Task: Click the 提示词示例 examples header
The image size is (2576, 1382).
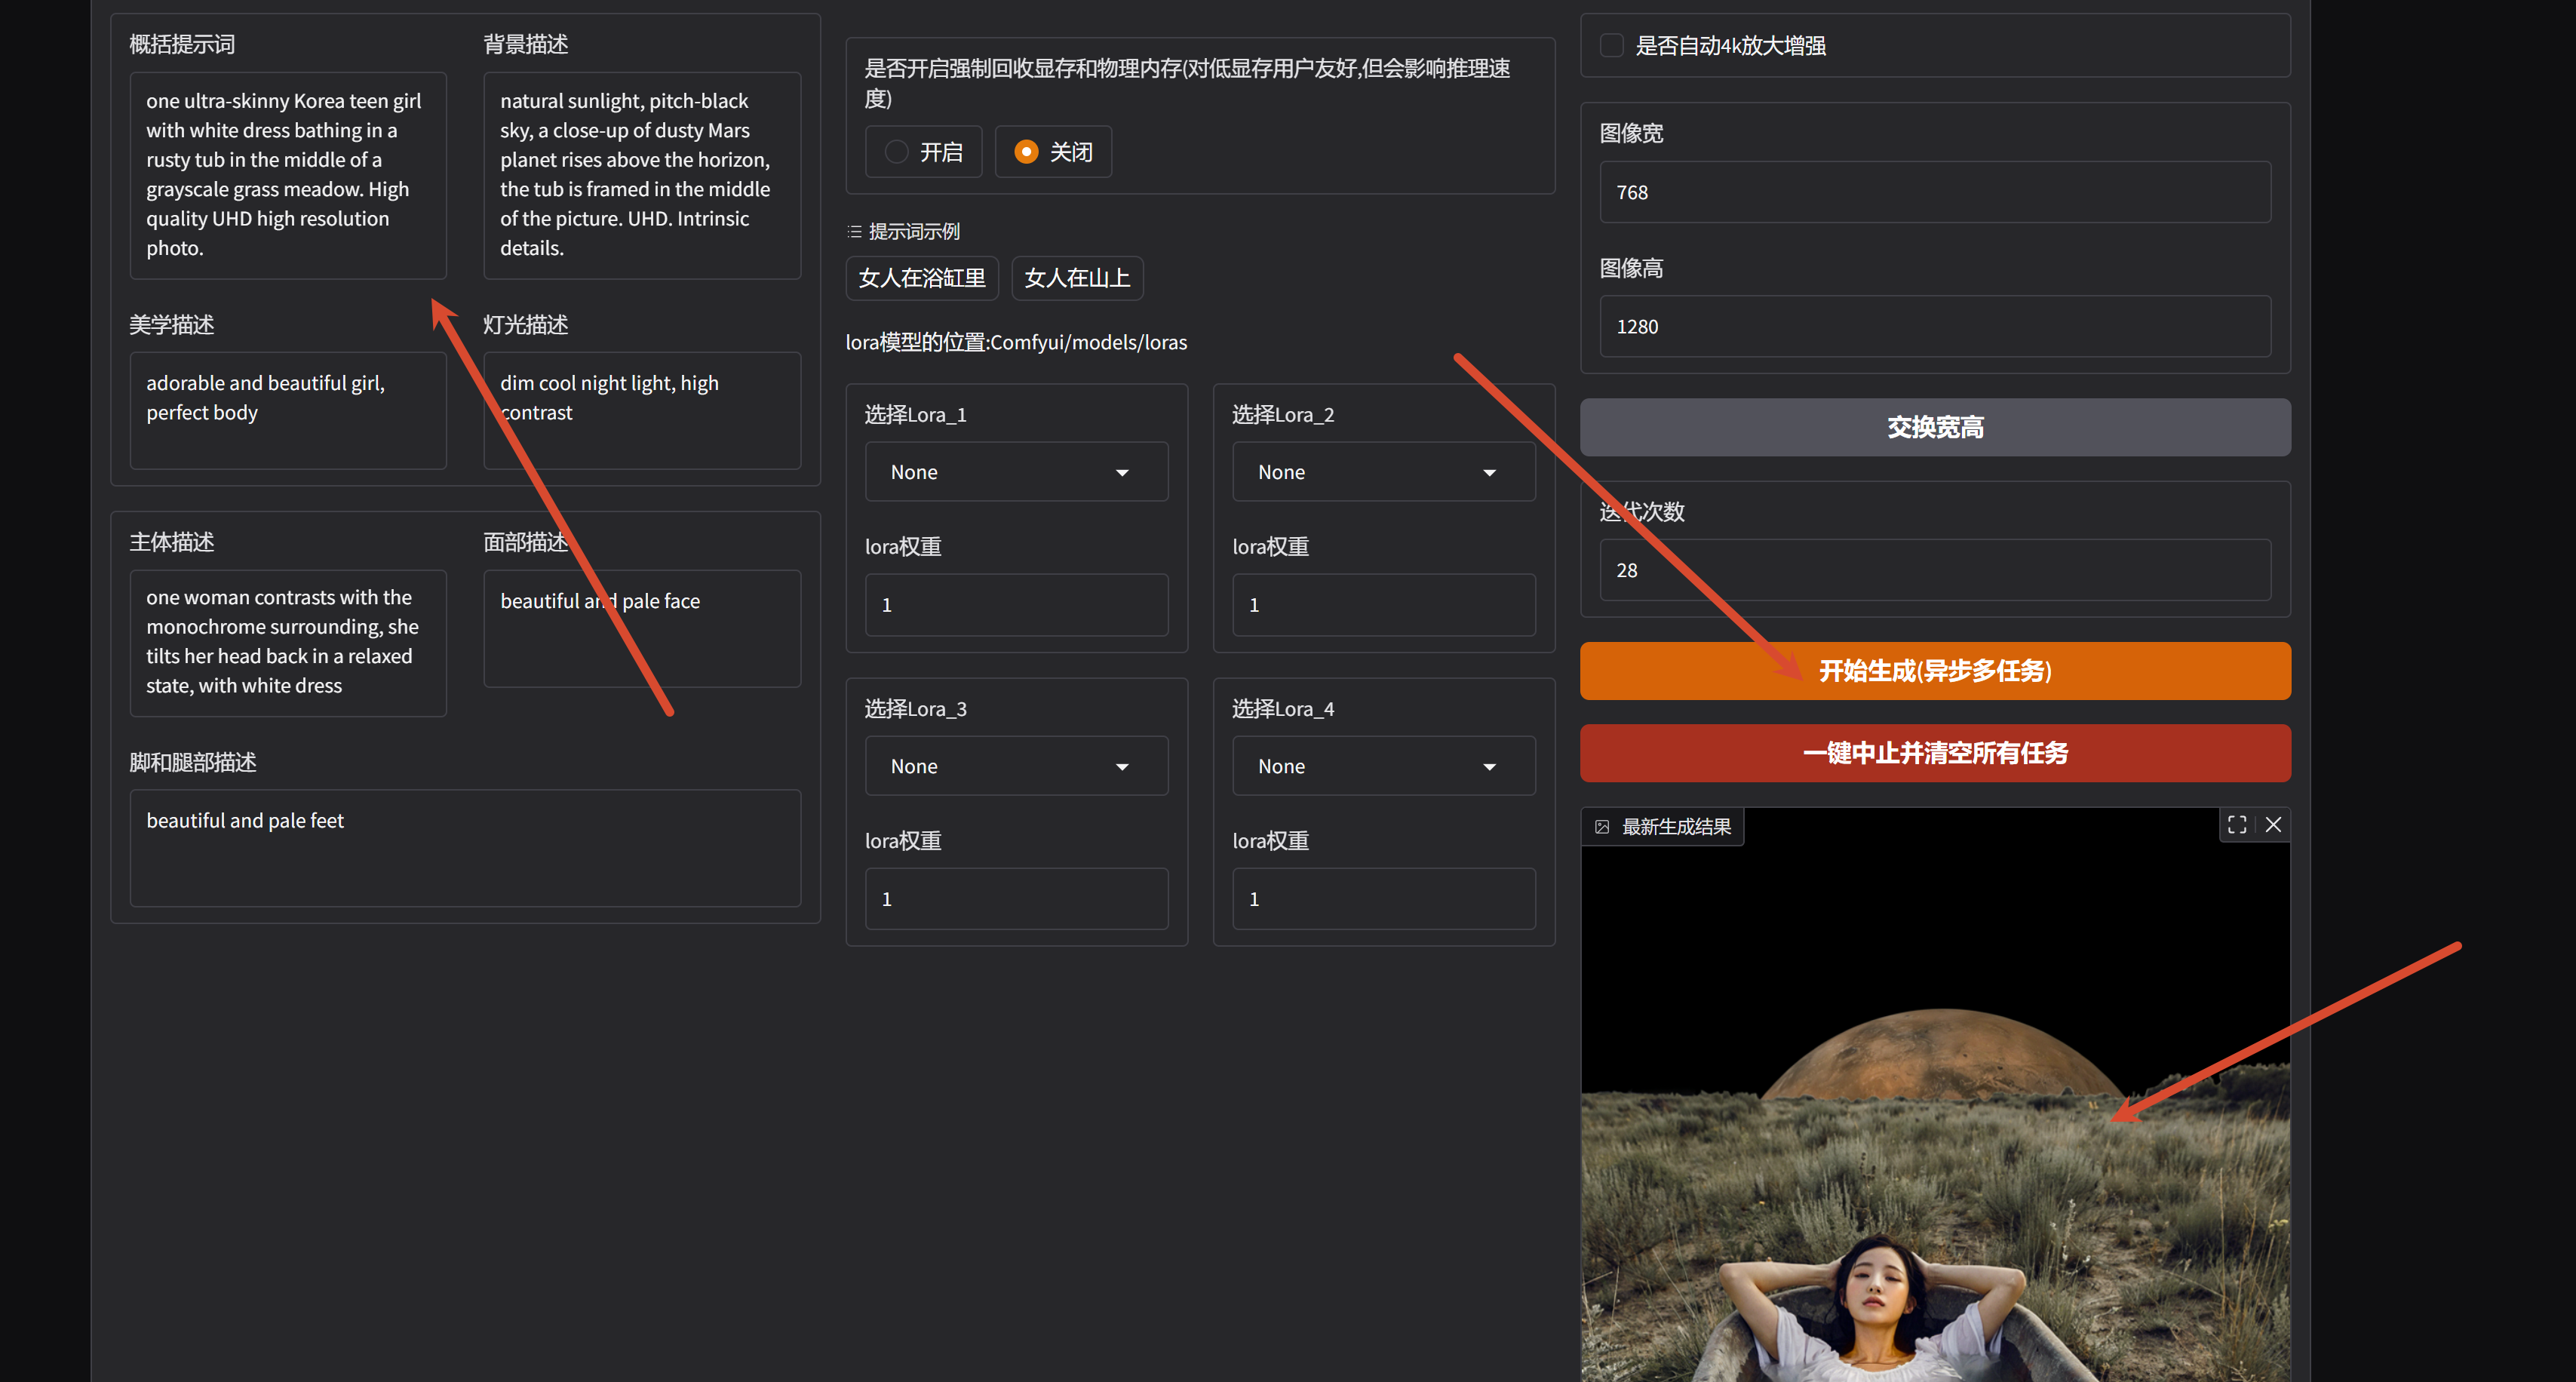Action: (904, 232)
